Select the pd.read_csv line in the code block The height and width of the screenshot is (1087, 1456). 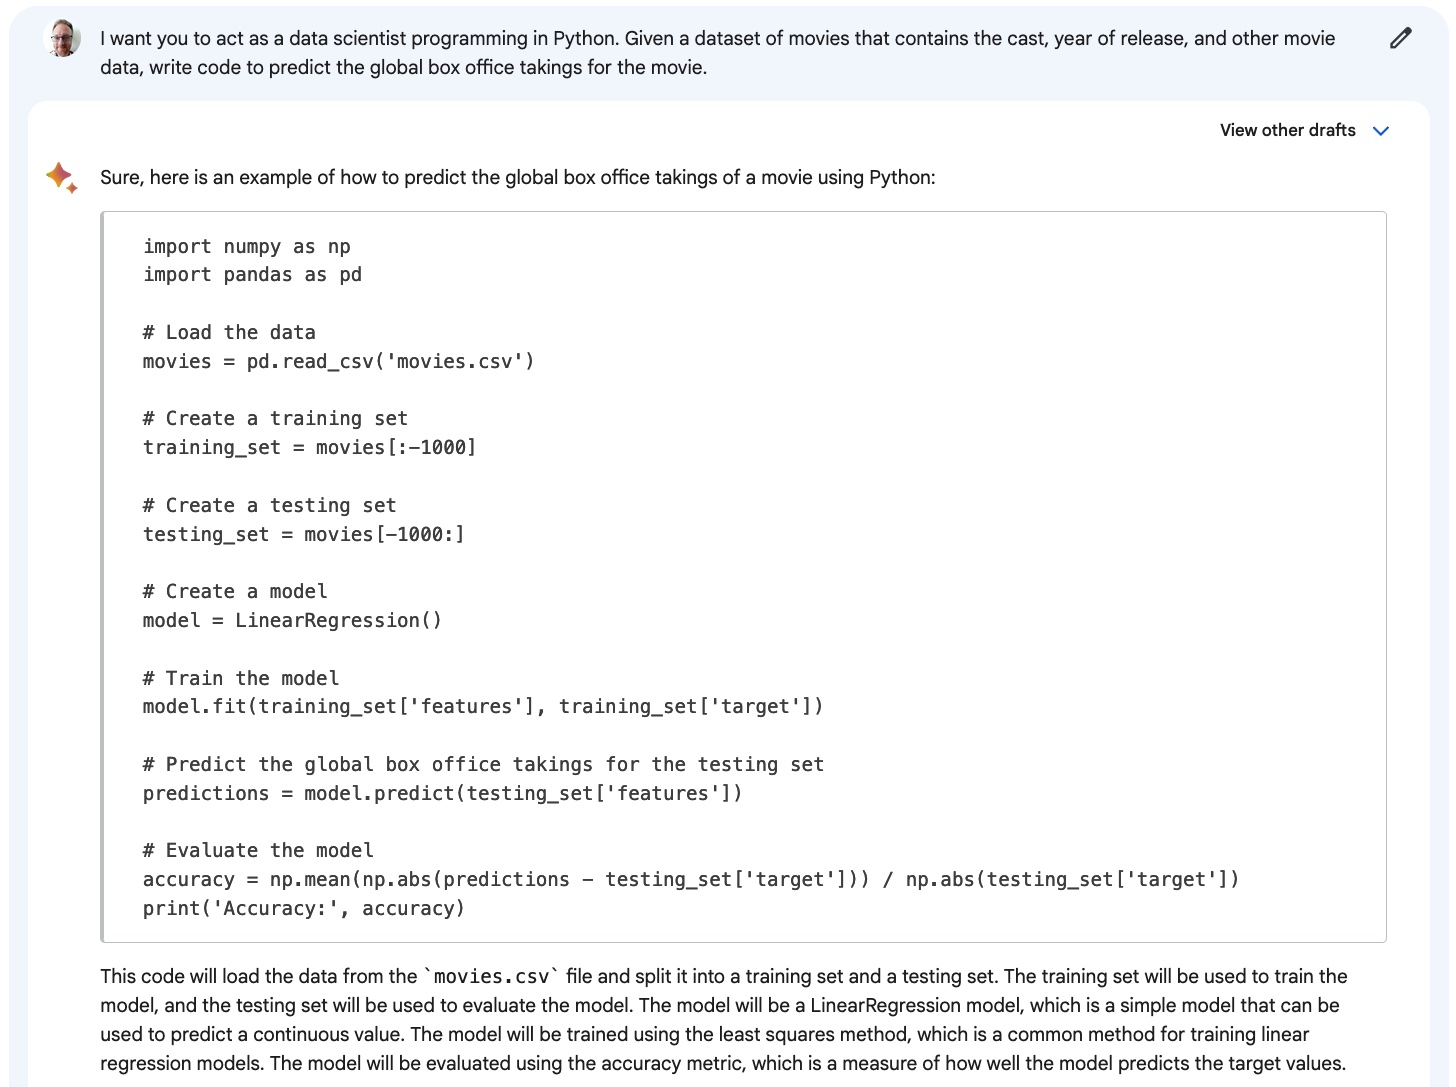337,361
